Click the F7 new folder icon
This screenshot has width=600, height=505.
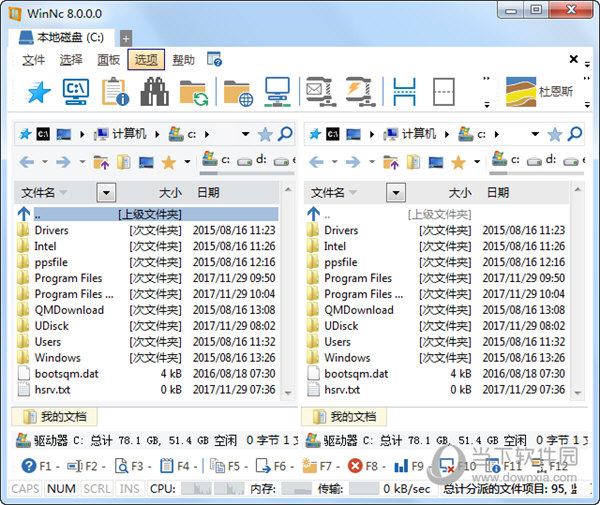[309, 466]
